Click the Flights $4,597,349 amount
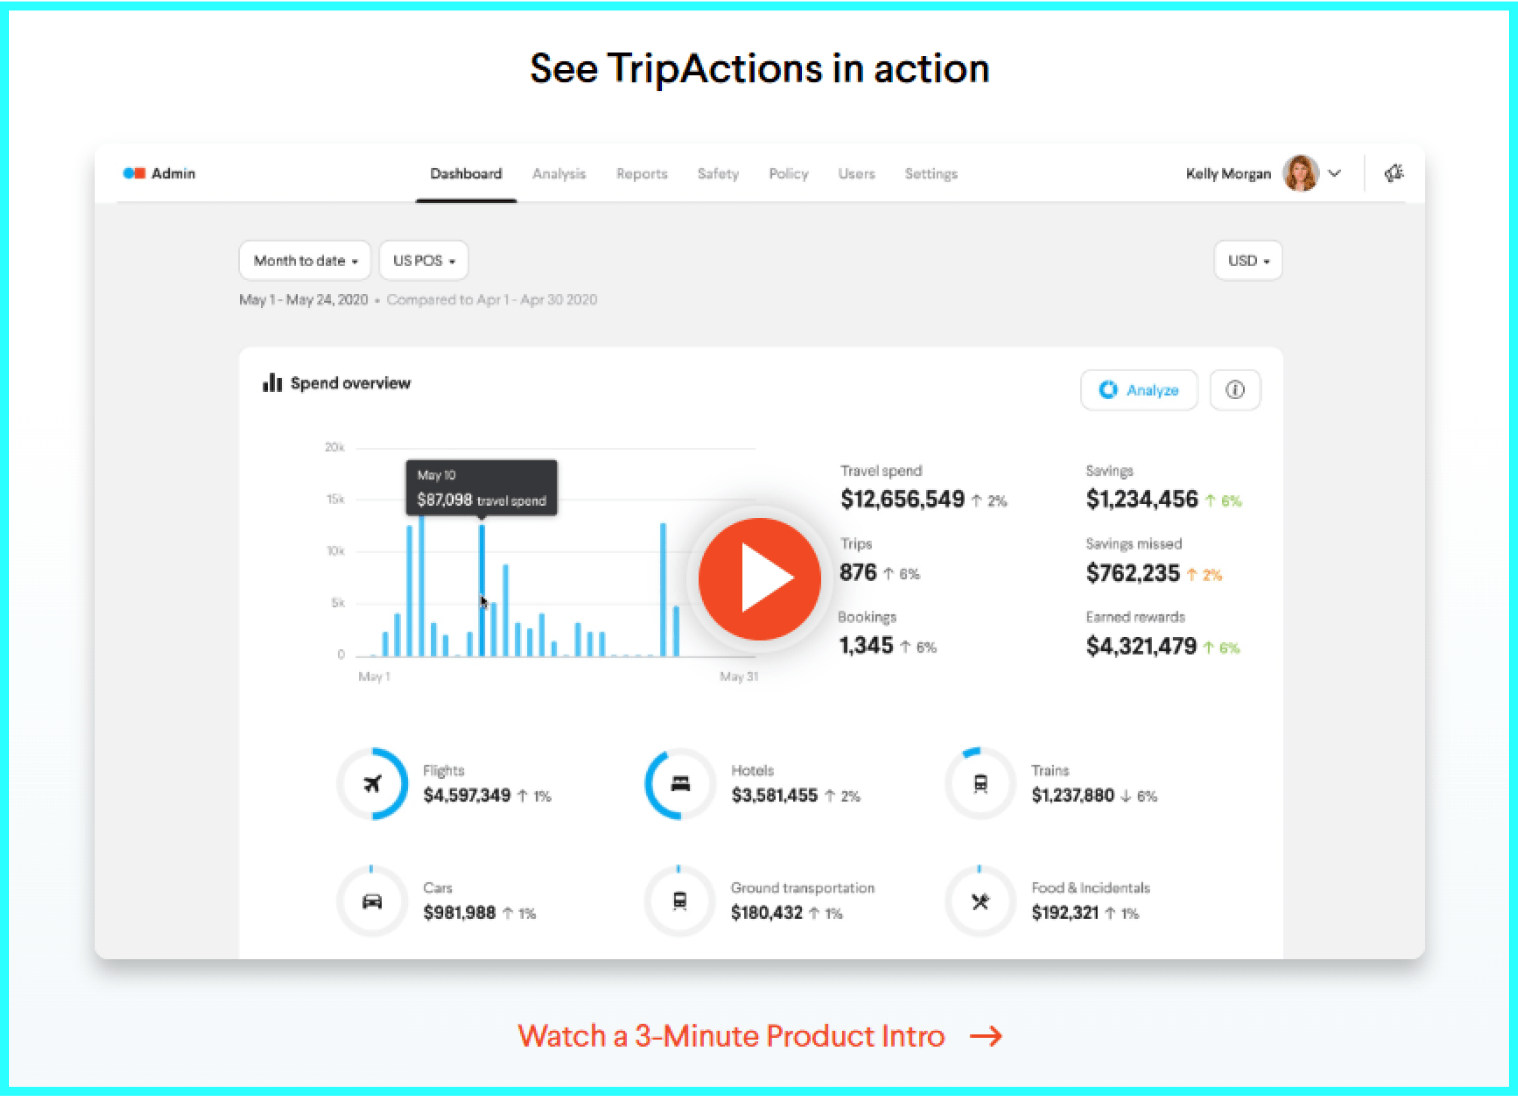 coord(467,795)
